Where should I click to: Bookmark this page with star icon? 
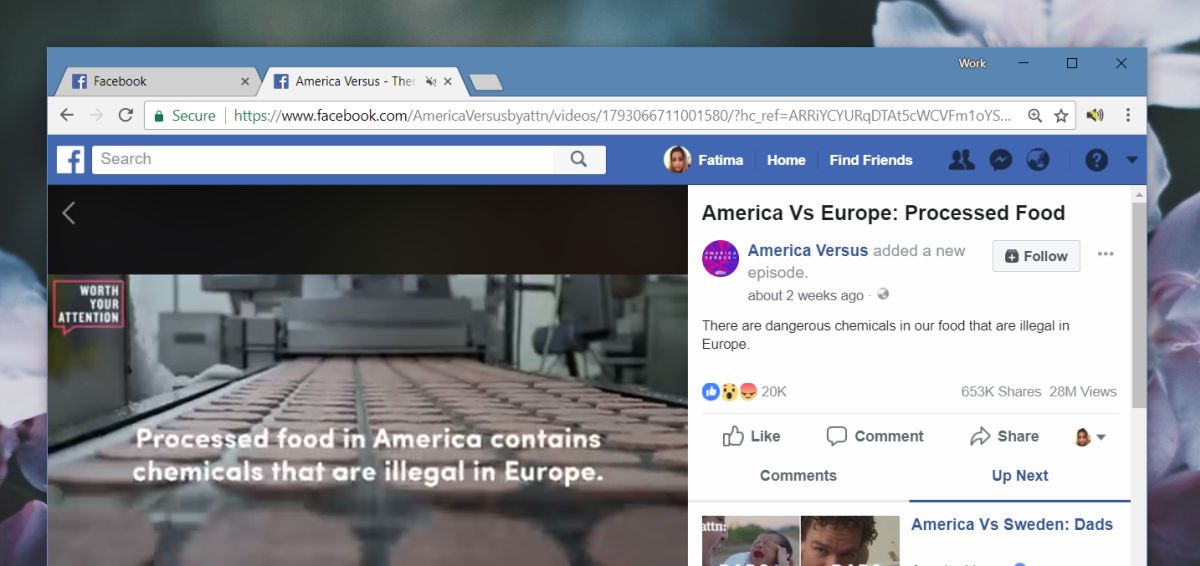[1061, 116]
